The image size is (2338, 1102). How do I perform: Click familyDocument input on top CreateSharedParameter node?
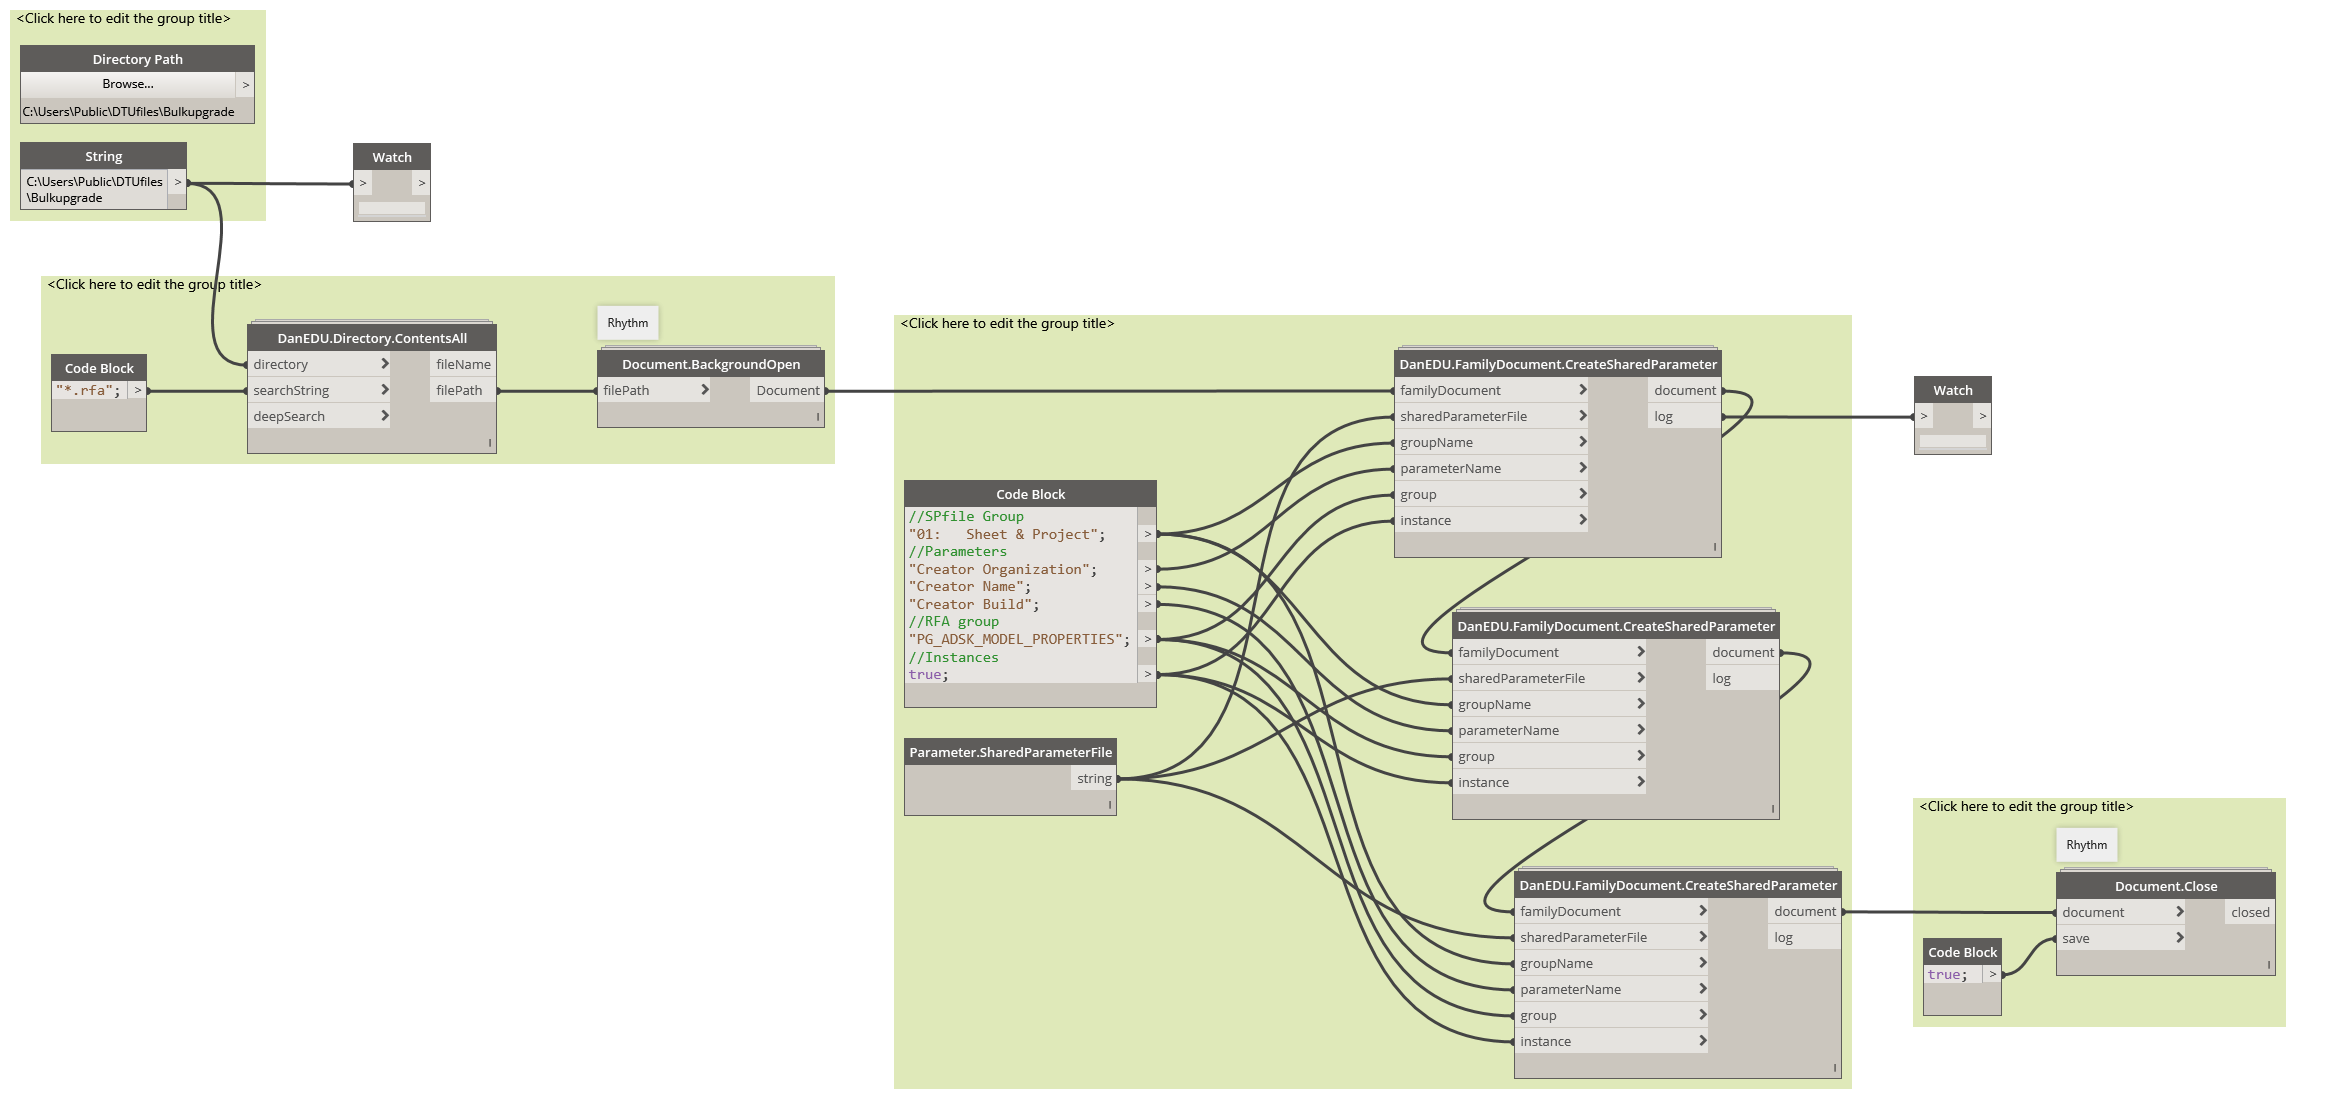coord(1492,390)
